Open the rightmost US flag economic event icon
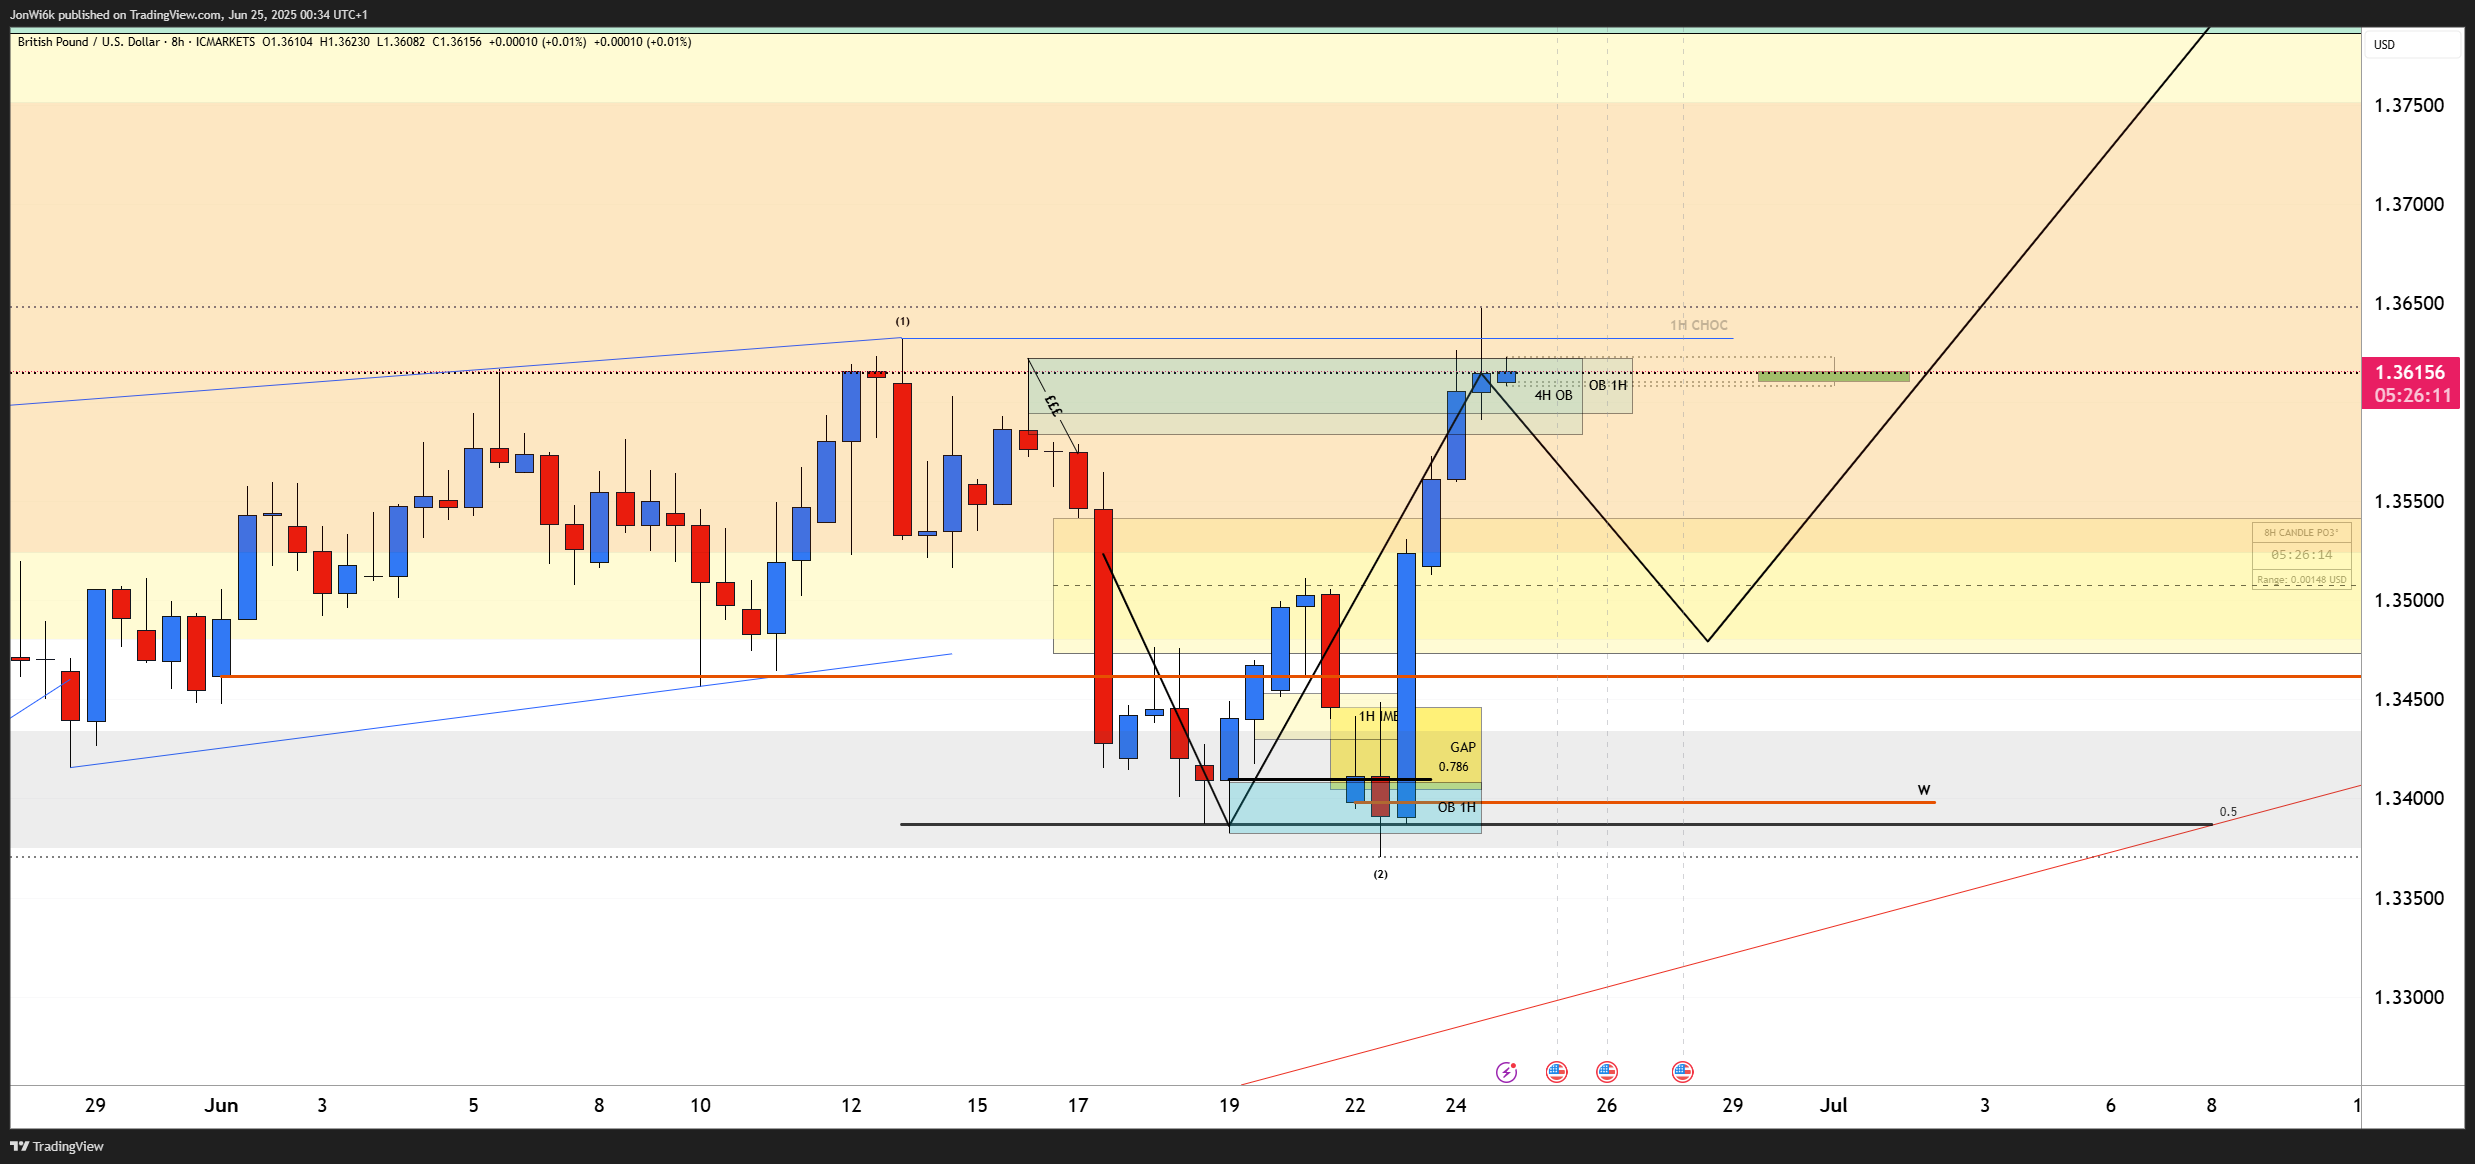 (1683, 1072)
